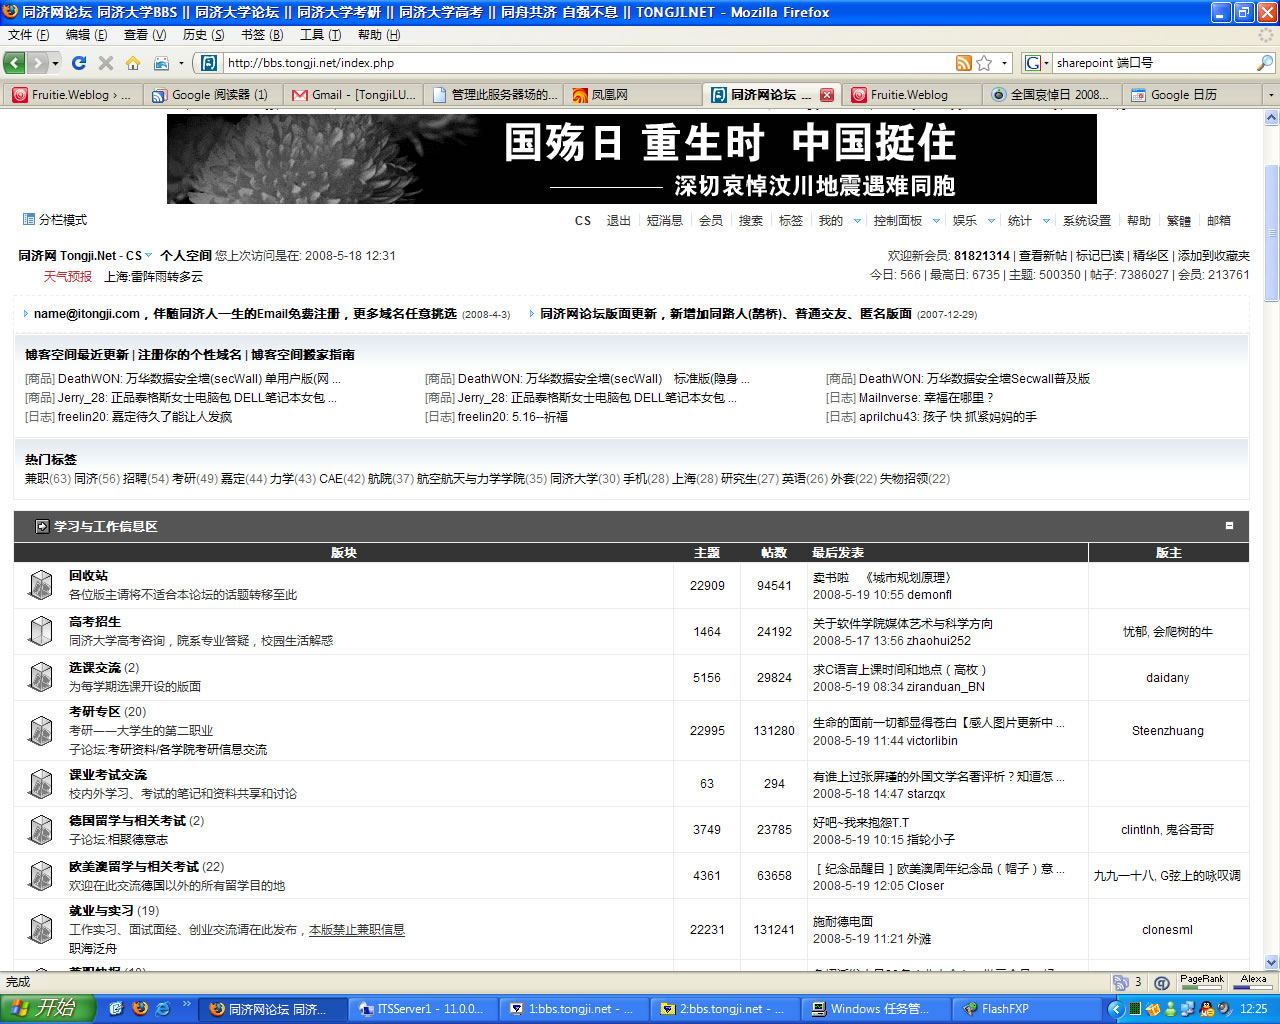Open the search engine selector dropdown
Viewport: 1280px width, 1024px height.
(x=1037, y=63)
